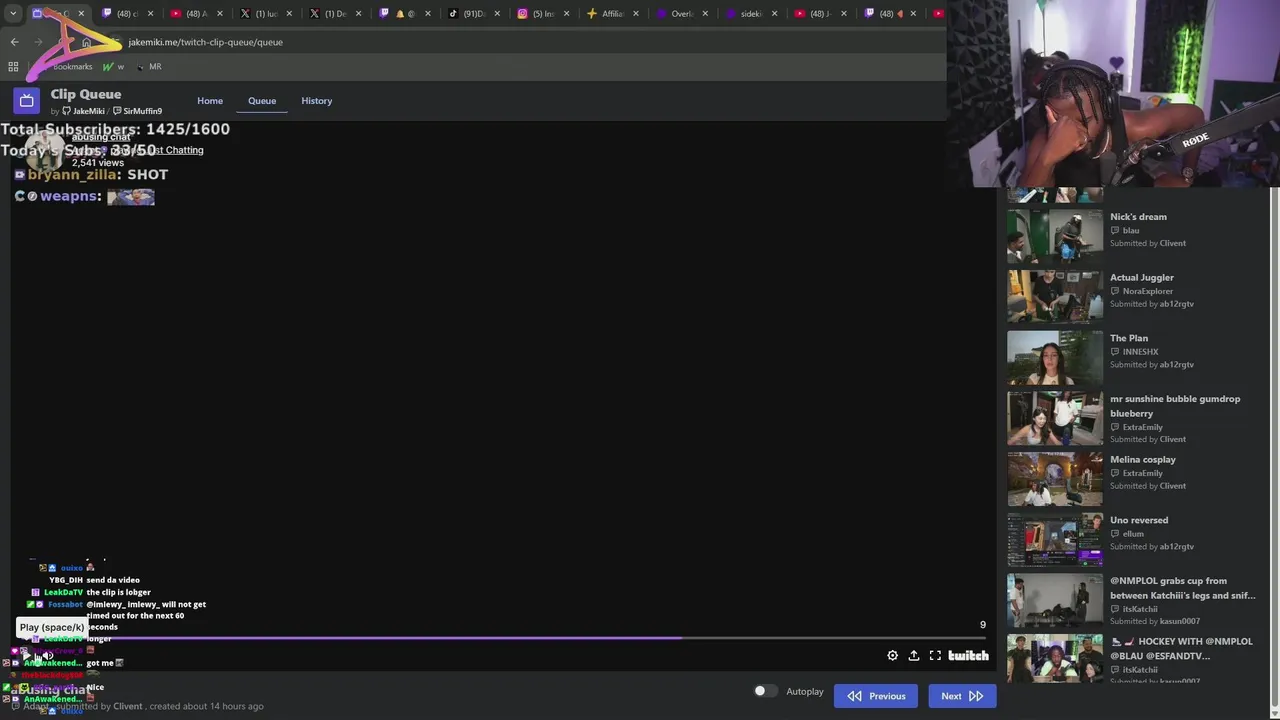
Task: Go to the Previous clip
Action: [876, 696]
